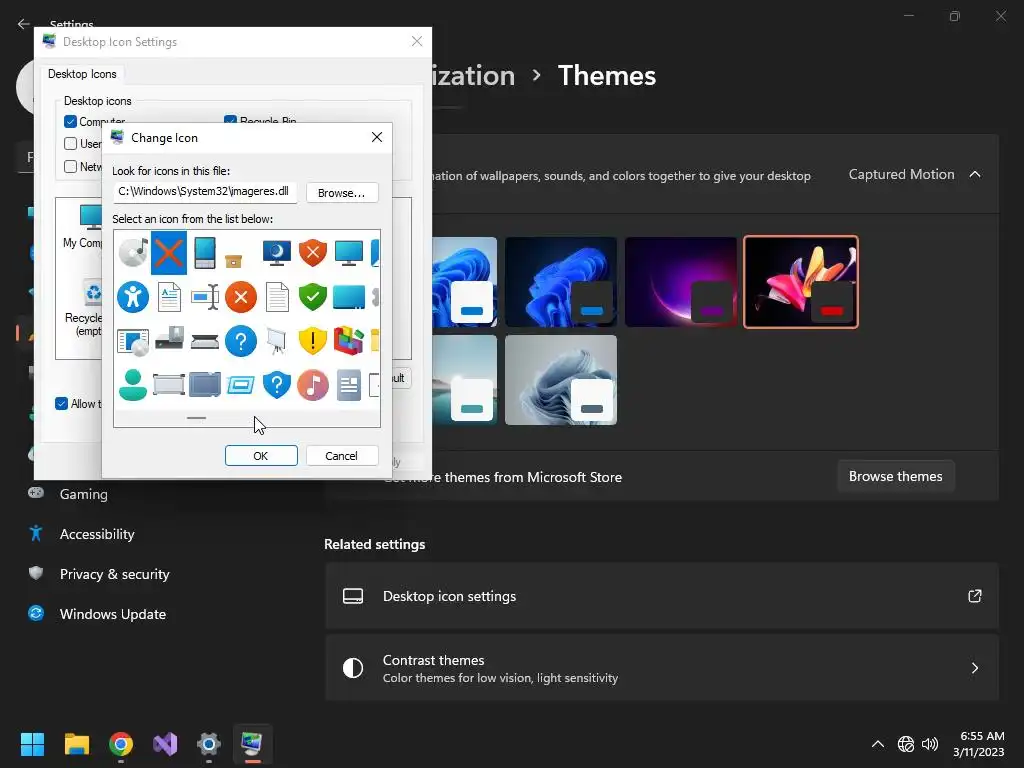This screenshot has height=768, width=1024.
Task: Open Contrast themes via its chevron
Action: (x=974, y=667)
